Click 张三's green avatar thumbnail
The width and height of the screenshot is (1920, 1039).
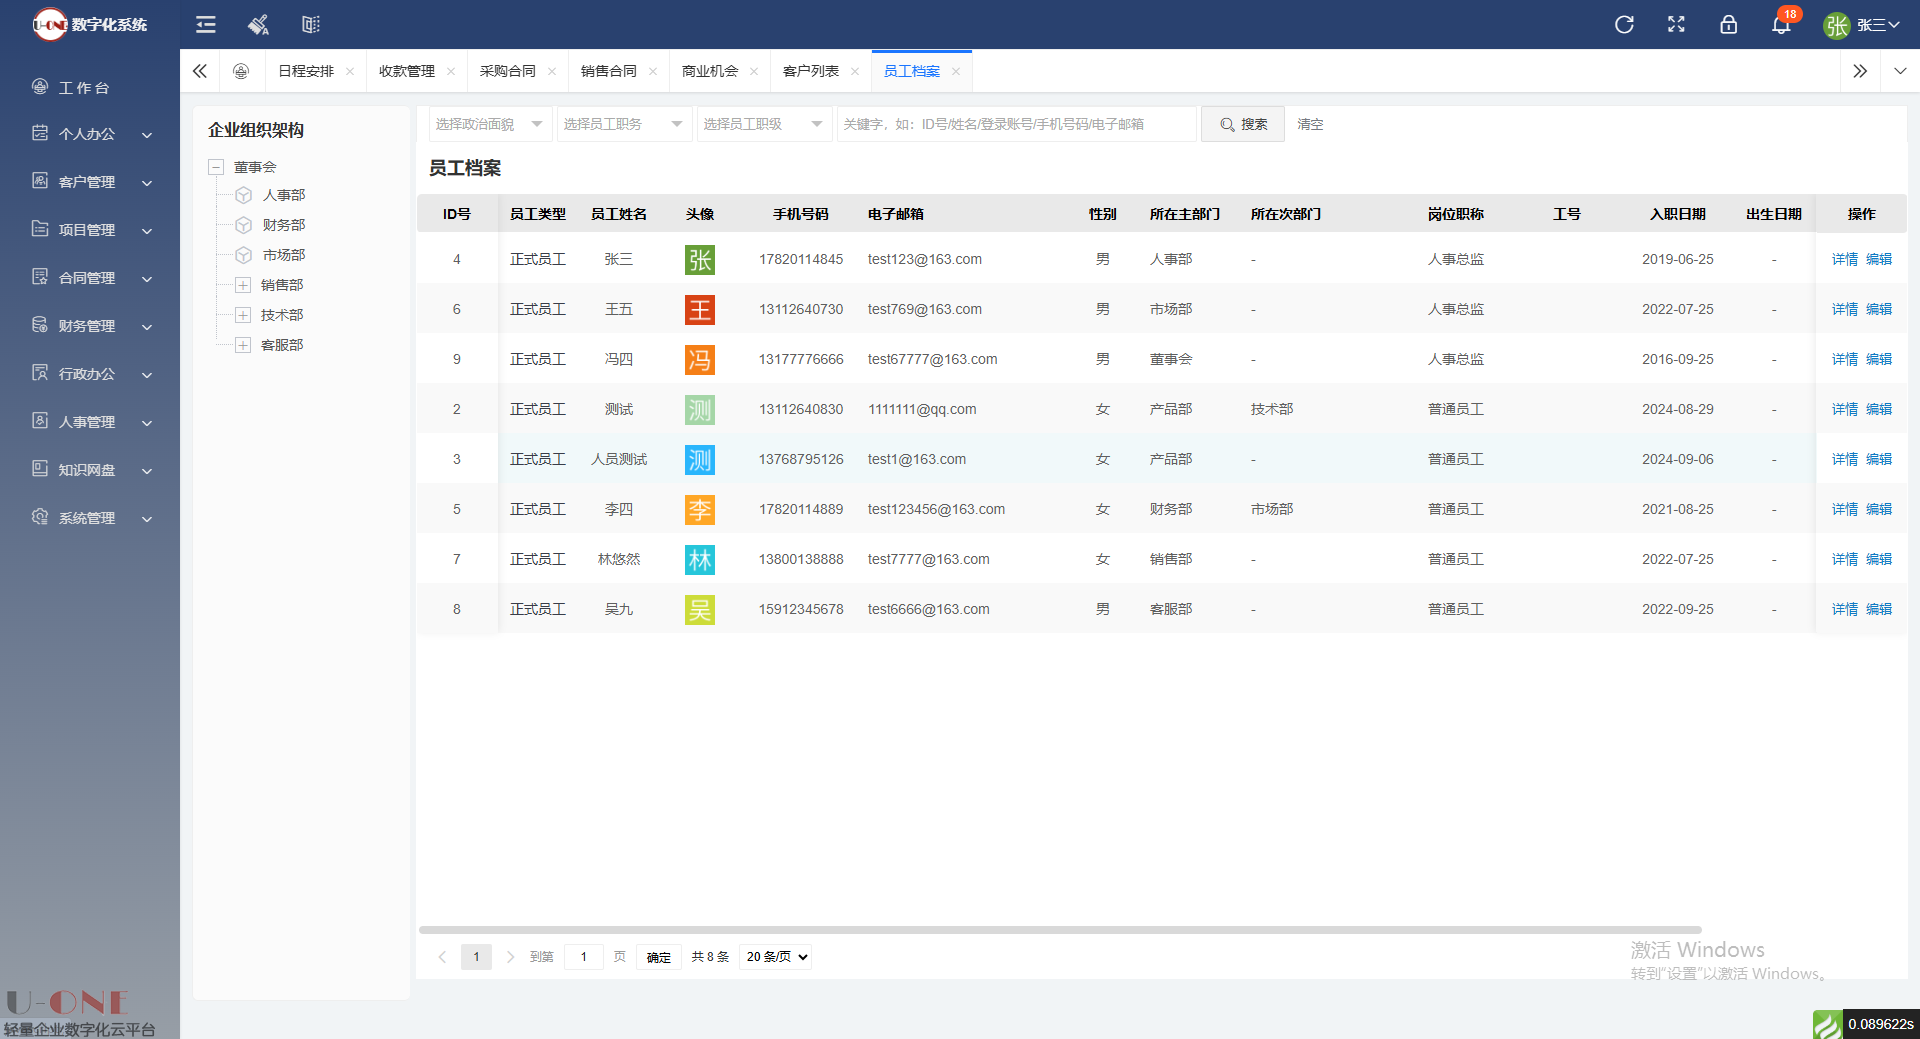pos(700,260)
